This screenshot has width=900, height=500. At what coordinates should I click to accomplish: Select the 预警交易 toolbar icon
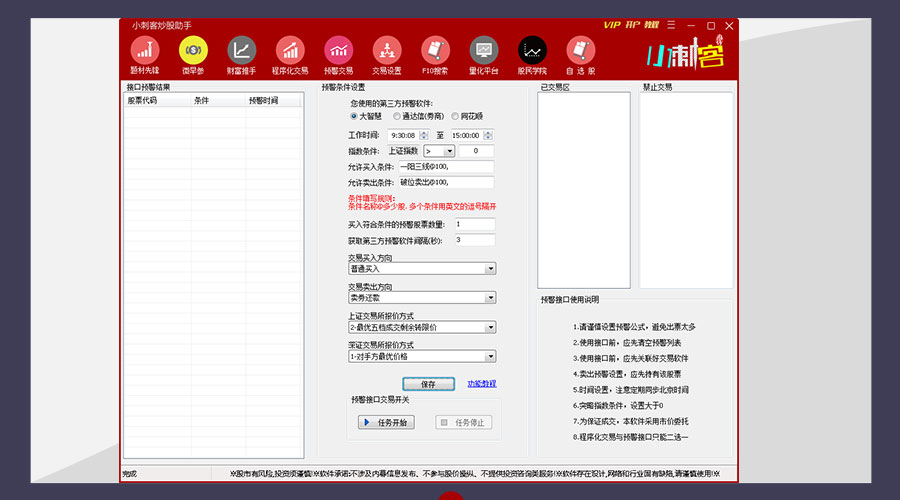click(x=339, y=56)
